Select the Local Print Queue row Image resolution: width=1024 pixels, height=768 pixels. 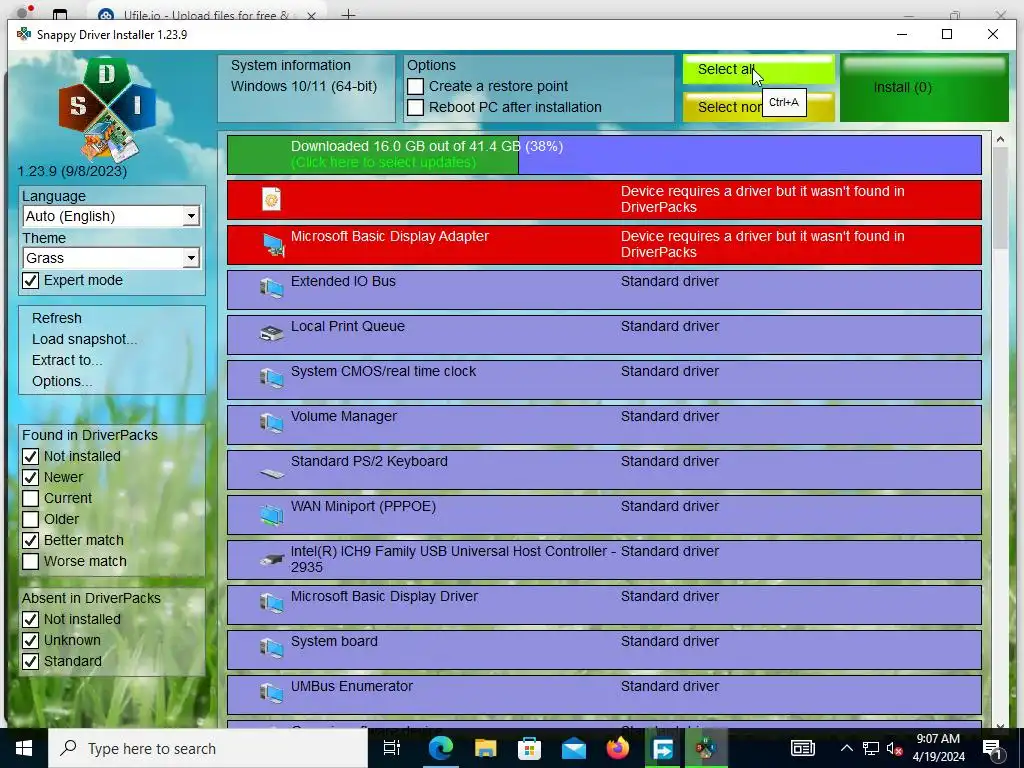604,335
